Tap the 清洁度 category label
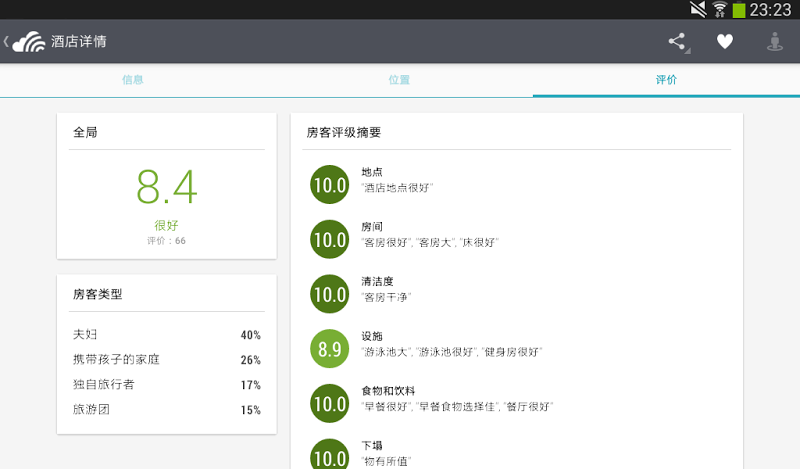Viewport: 800px width, 469px height. pos(378,281)
